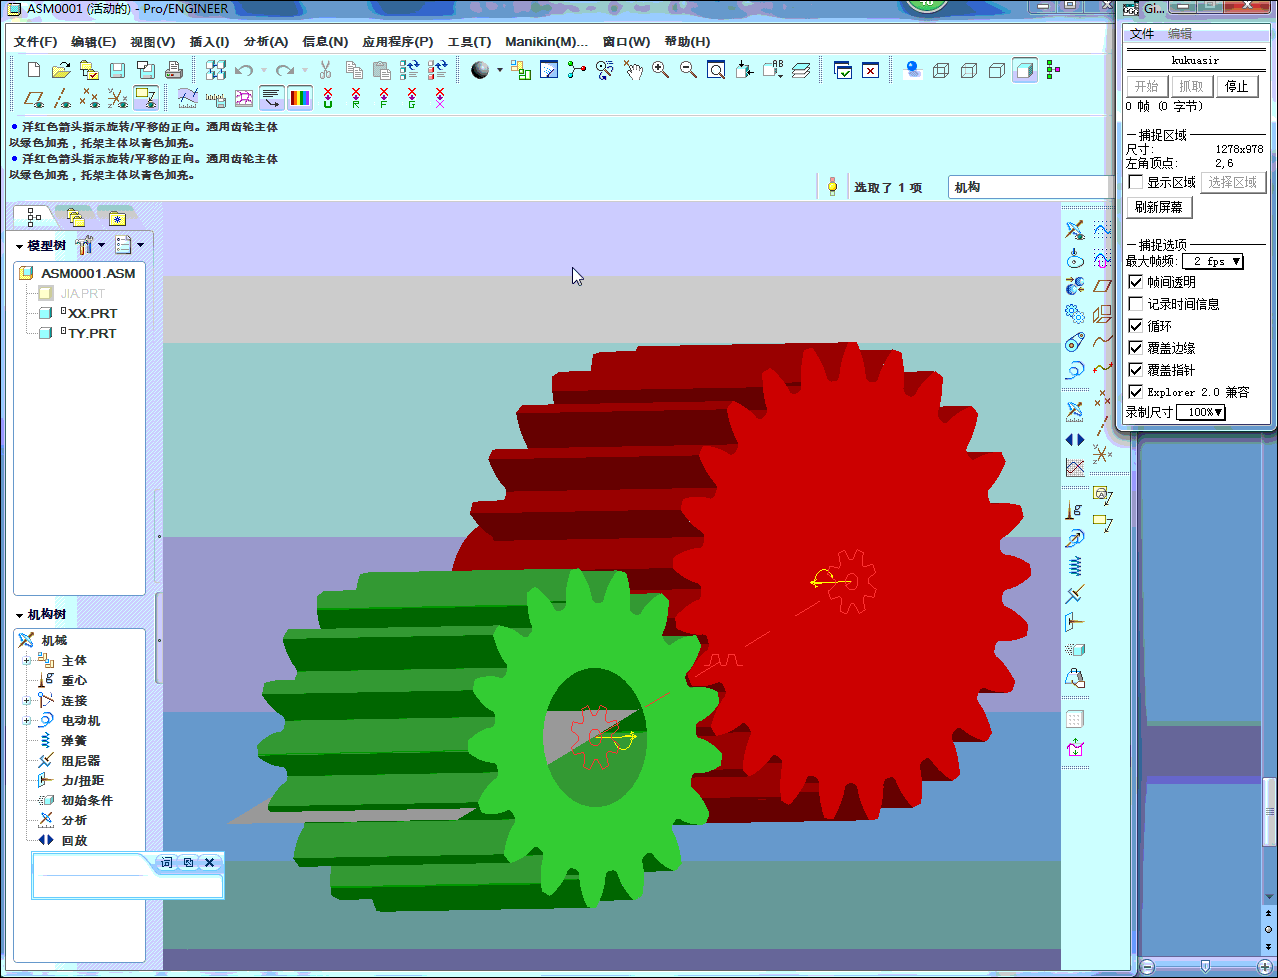
Task: Click the playback arrows icon in right toolbar
Action: [x=1075, y=439]
